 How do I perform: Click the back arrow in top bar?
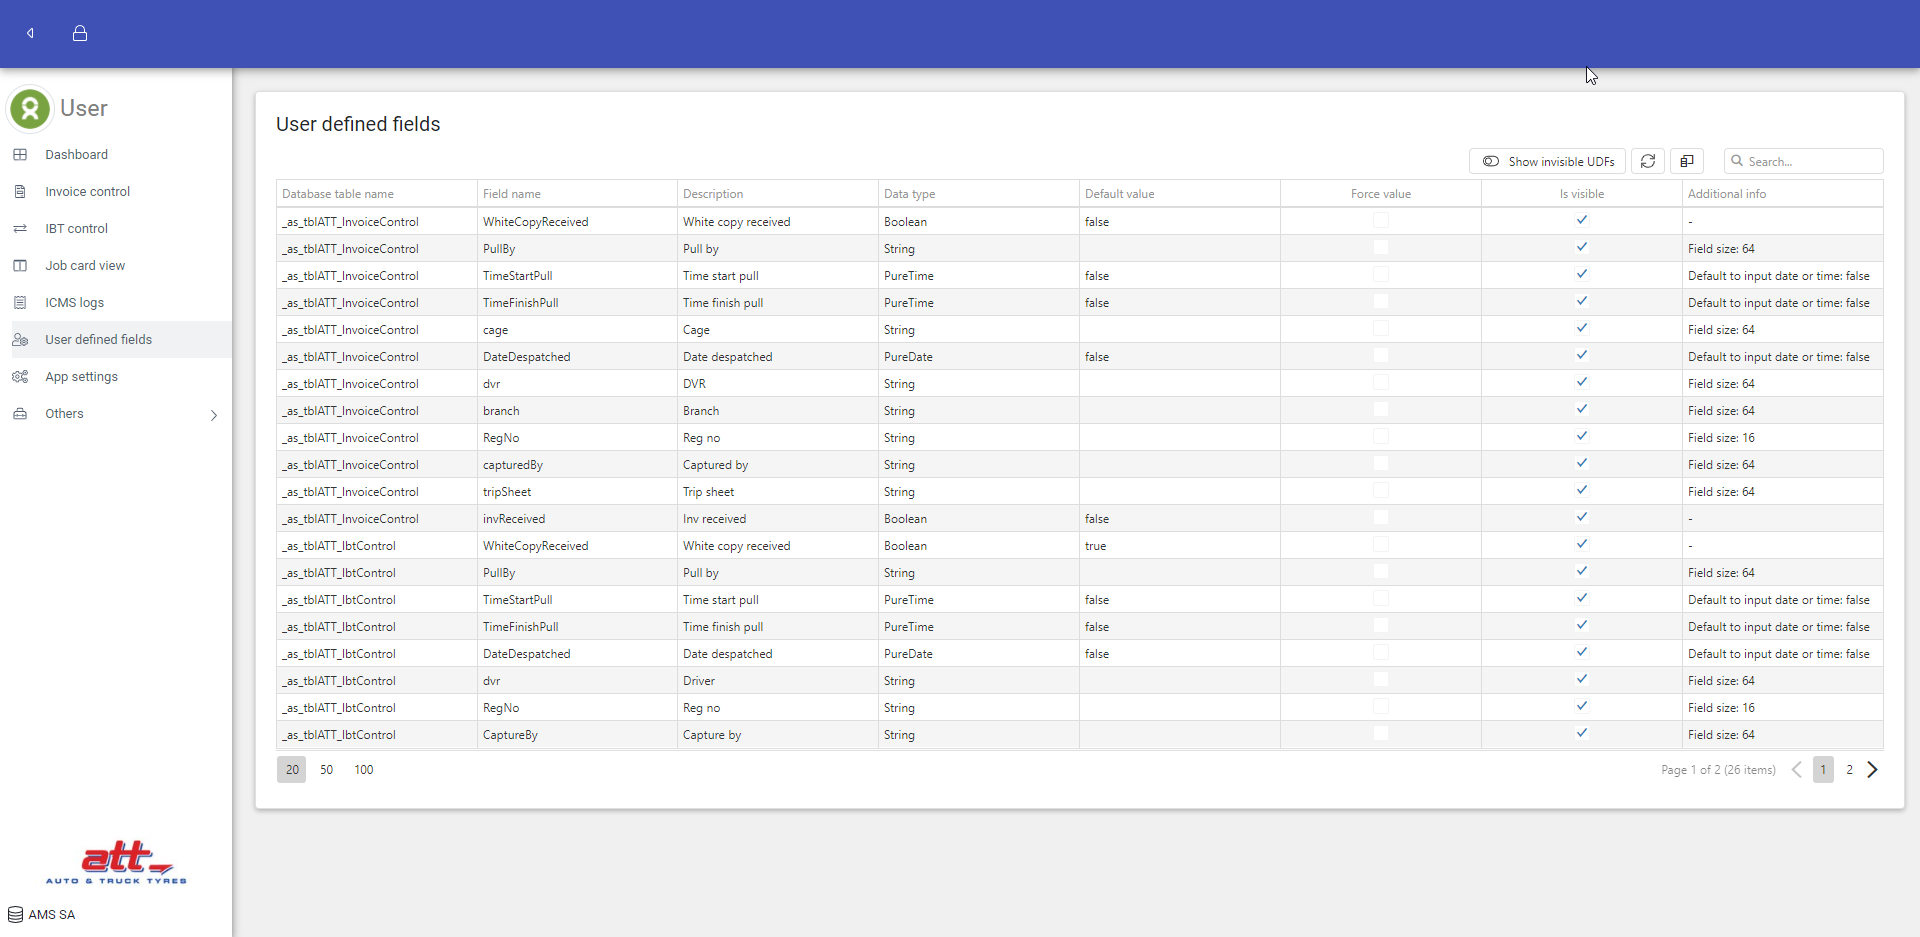click(x=30, y=33)
